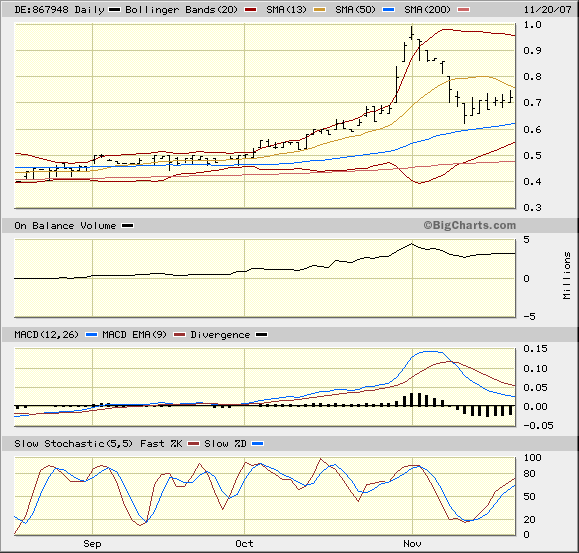Click the 11/20/07 date label
This screenshot has width=579, height=553.
coord(548,10)
